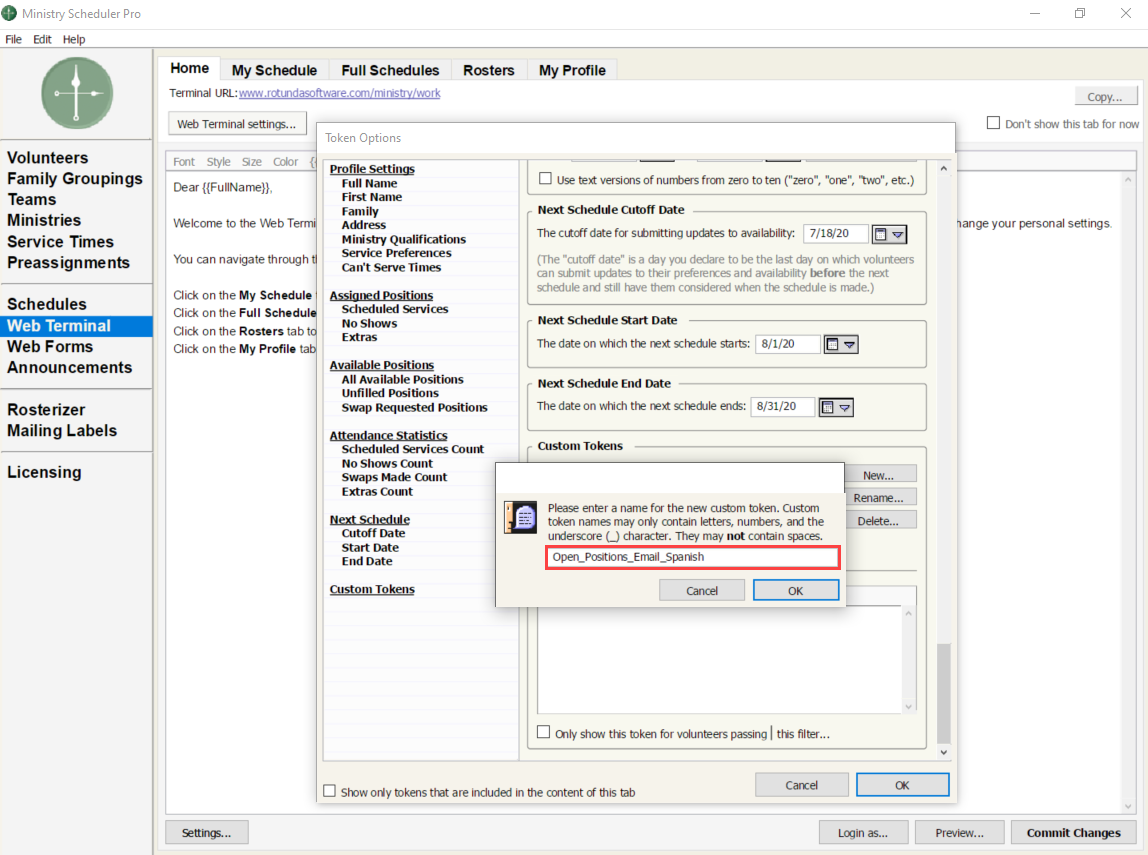1148x855 pixels.
Task: Open the start date calendar picker icon
Action: [x=832, y=344]
